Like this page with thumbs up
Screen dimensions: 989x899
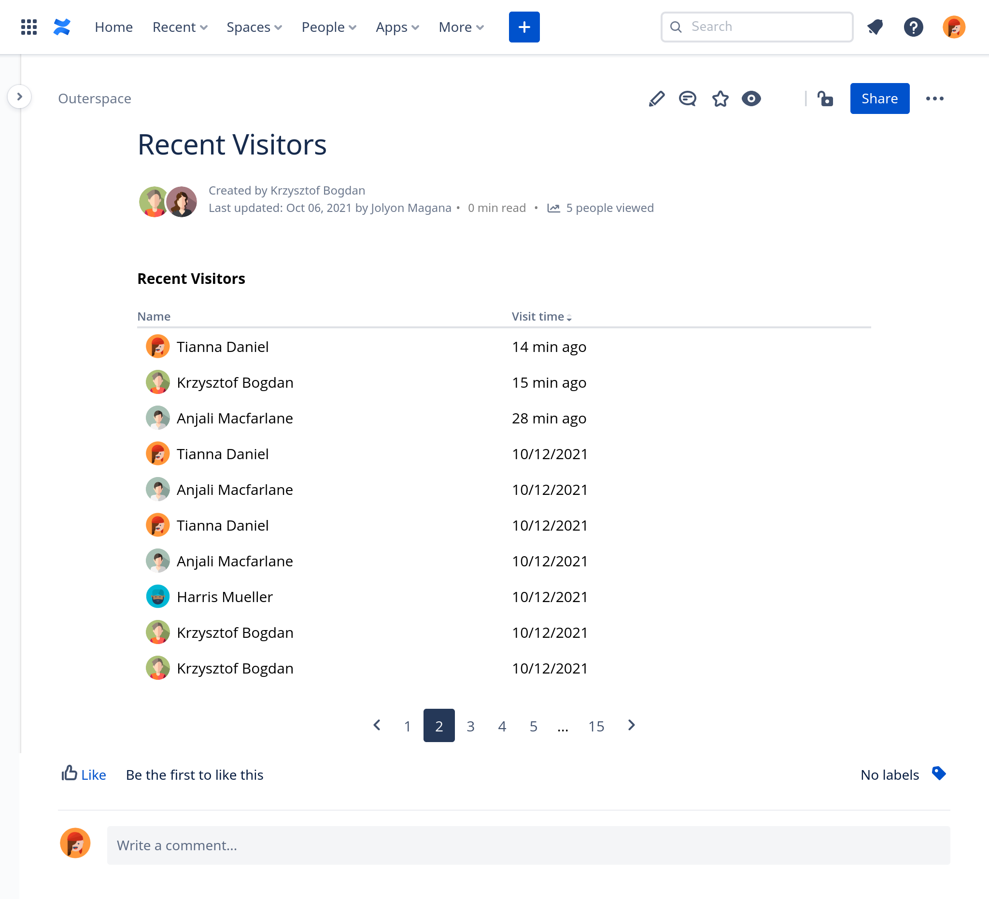(x=84, y=774)
